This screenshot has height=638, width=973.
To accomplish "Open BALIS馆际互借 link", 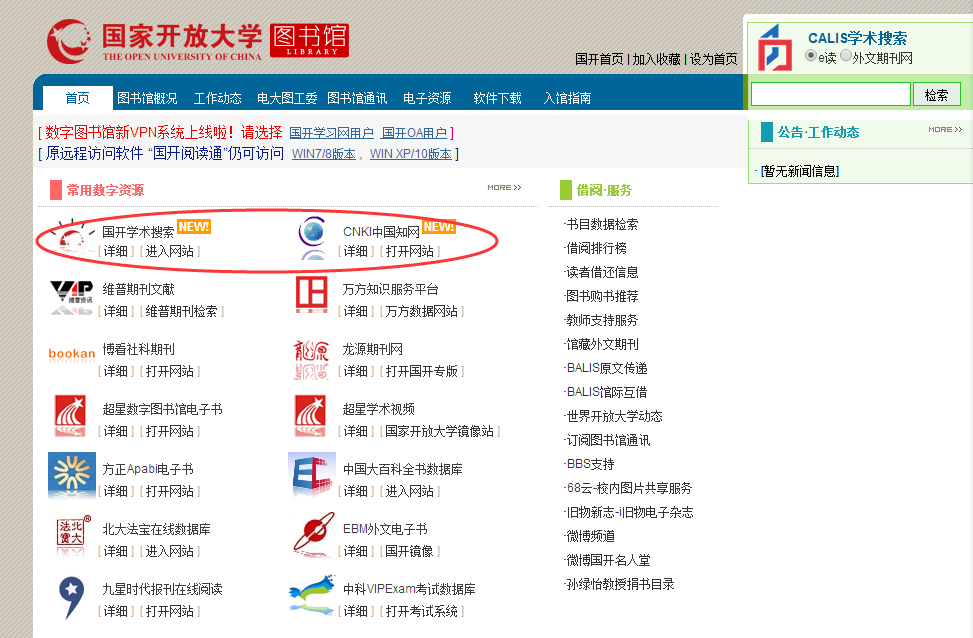I will point(607,392).
